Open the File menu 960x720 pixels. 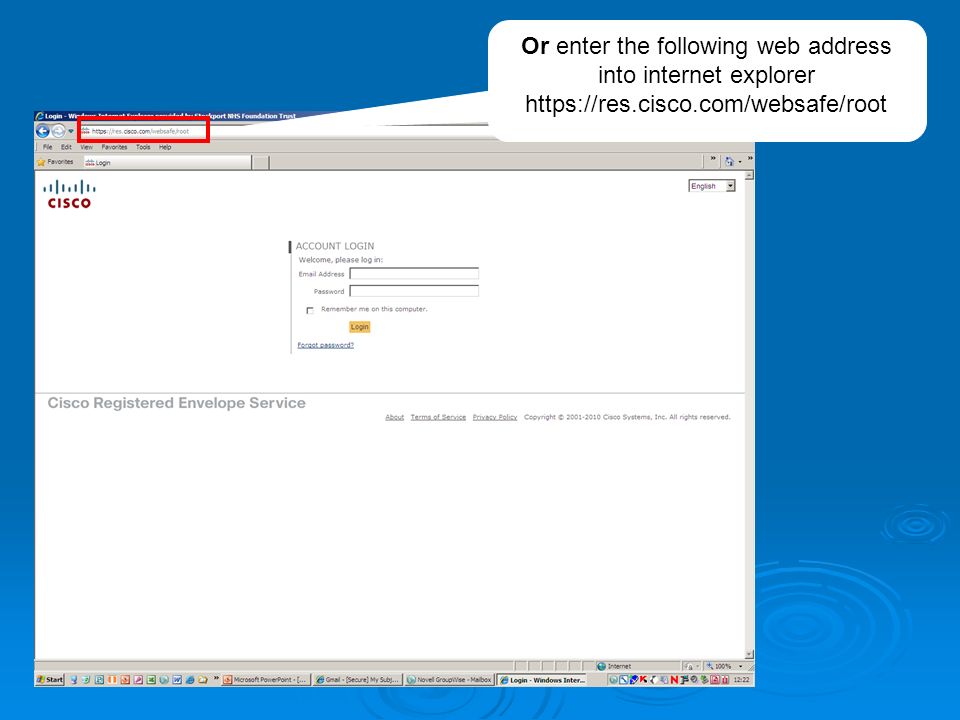[x=48, y=147]
